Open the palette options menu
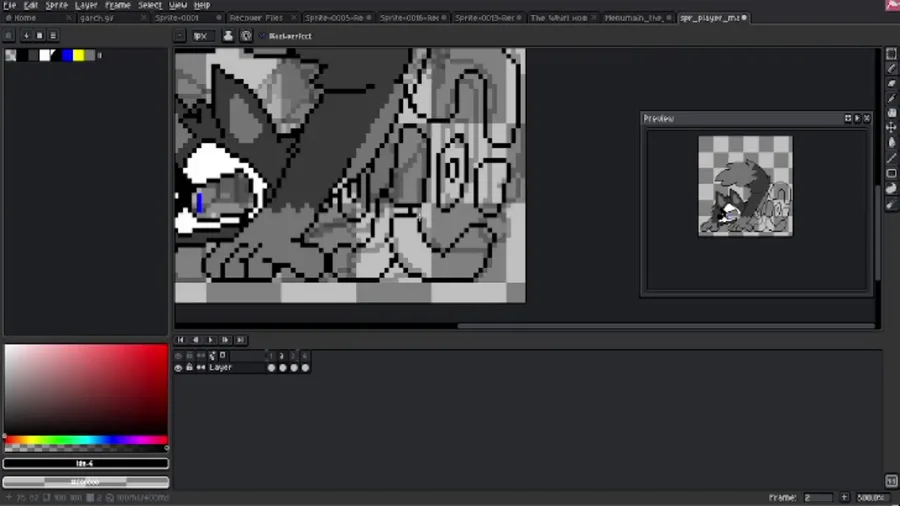Viewport: 900px width, 506px height. click(x=53, y=36)
